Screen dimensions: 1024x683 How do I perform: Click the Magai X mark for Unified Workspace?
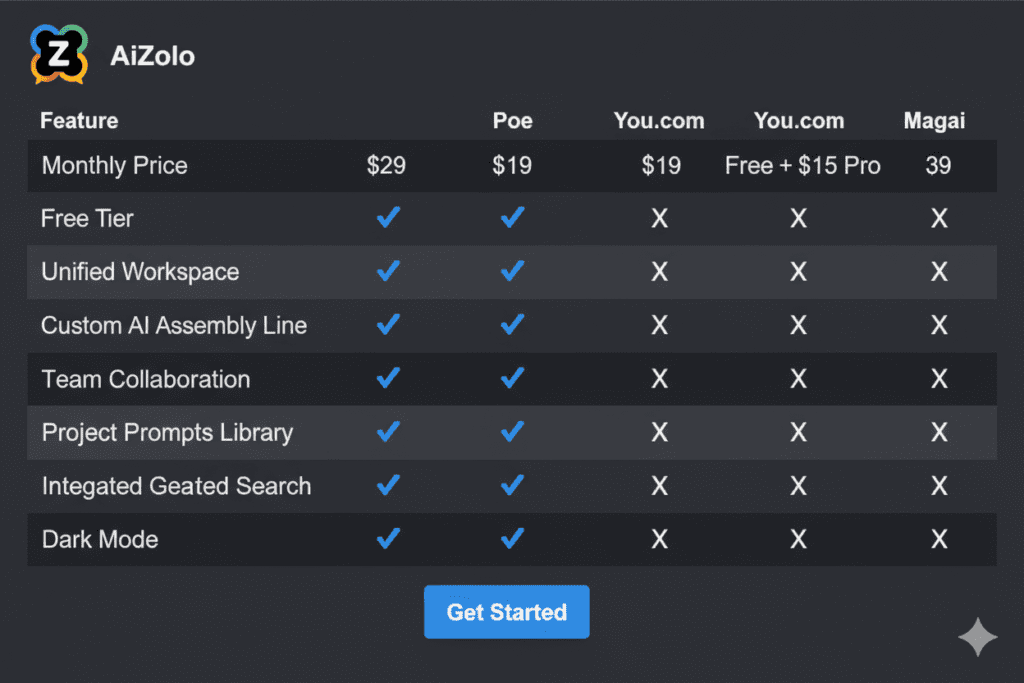pos(939,272)
